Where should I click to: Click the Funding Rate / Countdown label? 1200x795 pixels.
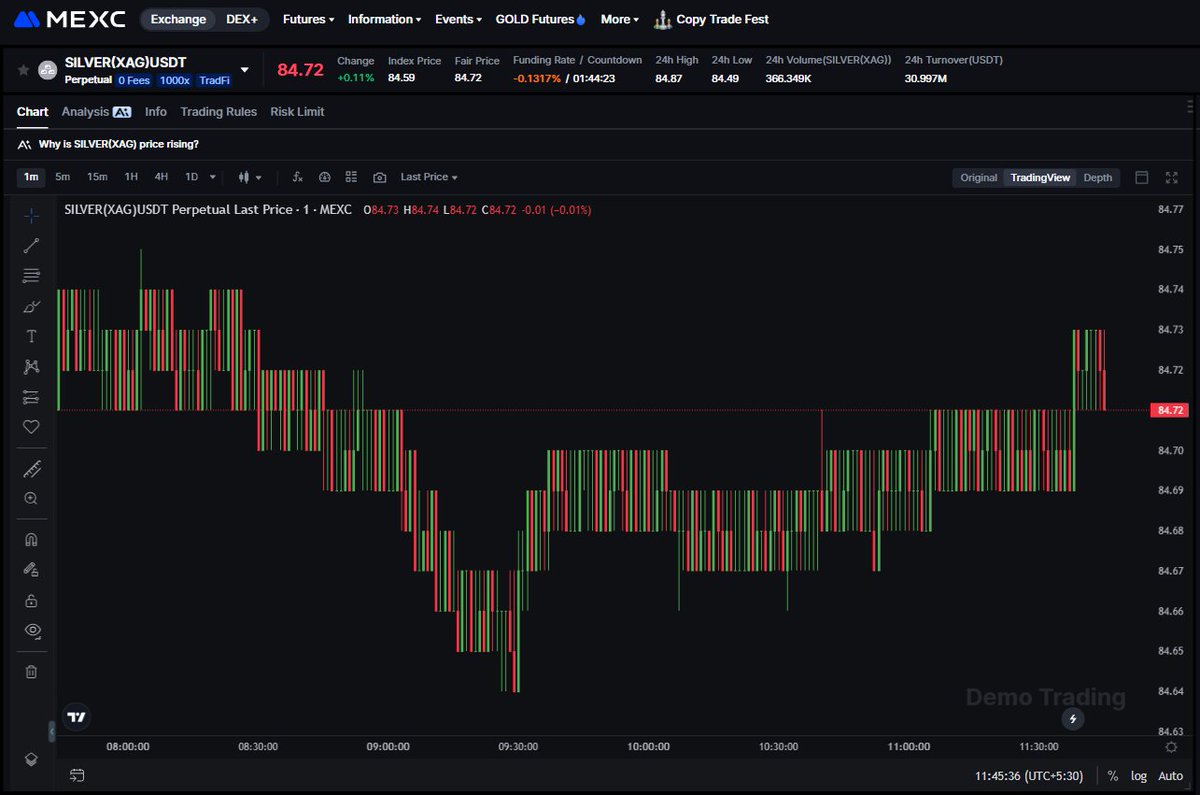pyautogui.click(x=577, y=60)
